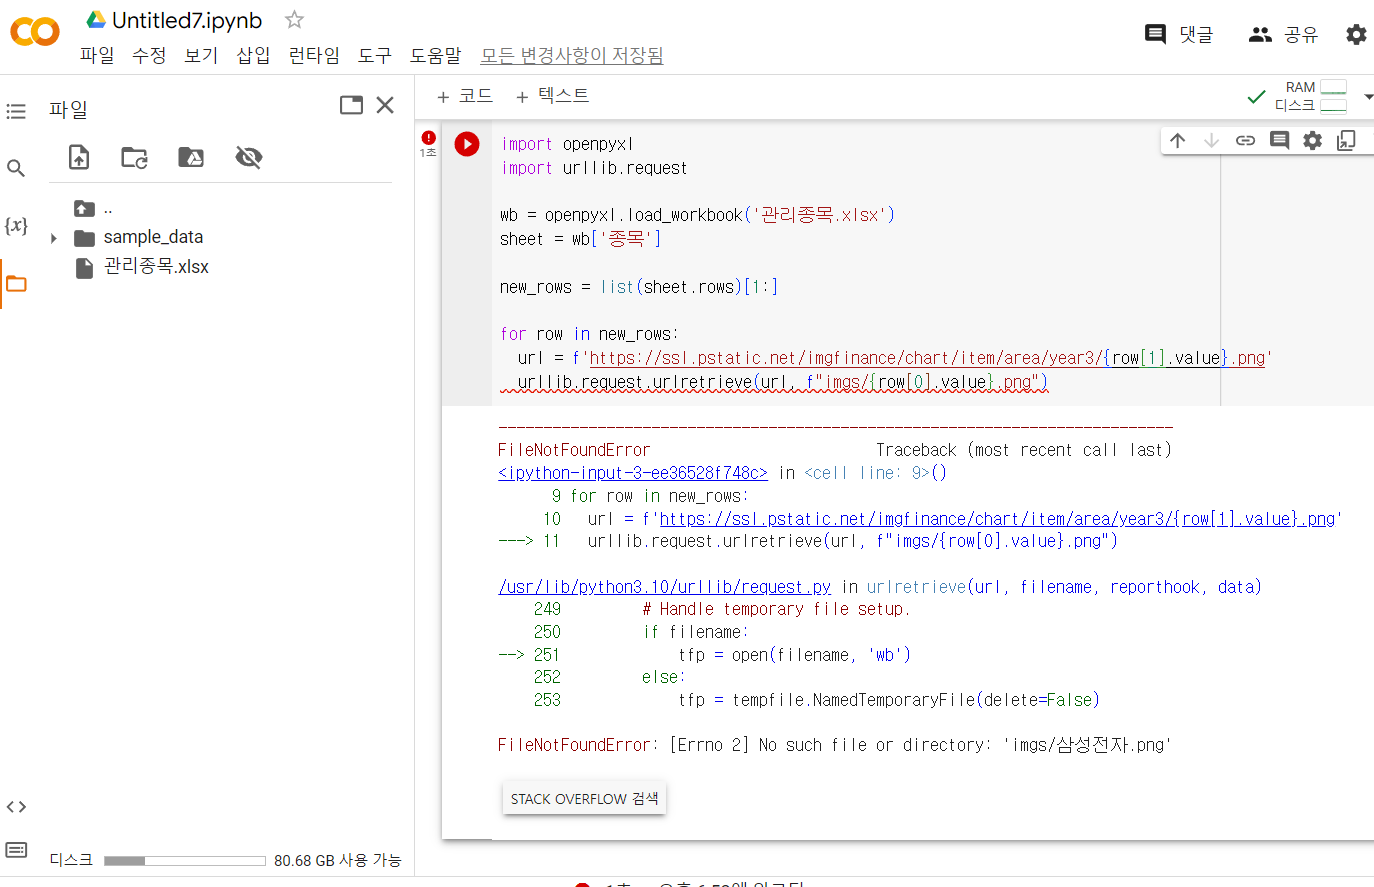This screenshot has height=887, width=1374.
Task: Mirror cell in tab icon
Action: 1347,141
